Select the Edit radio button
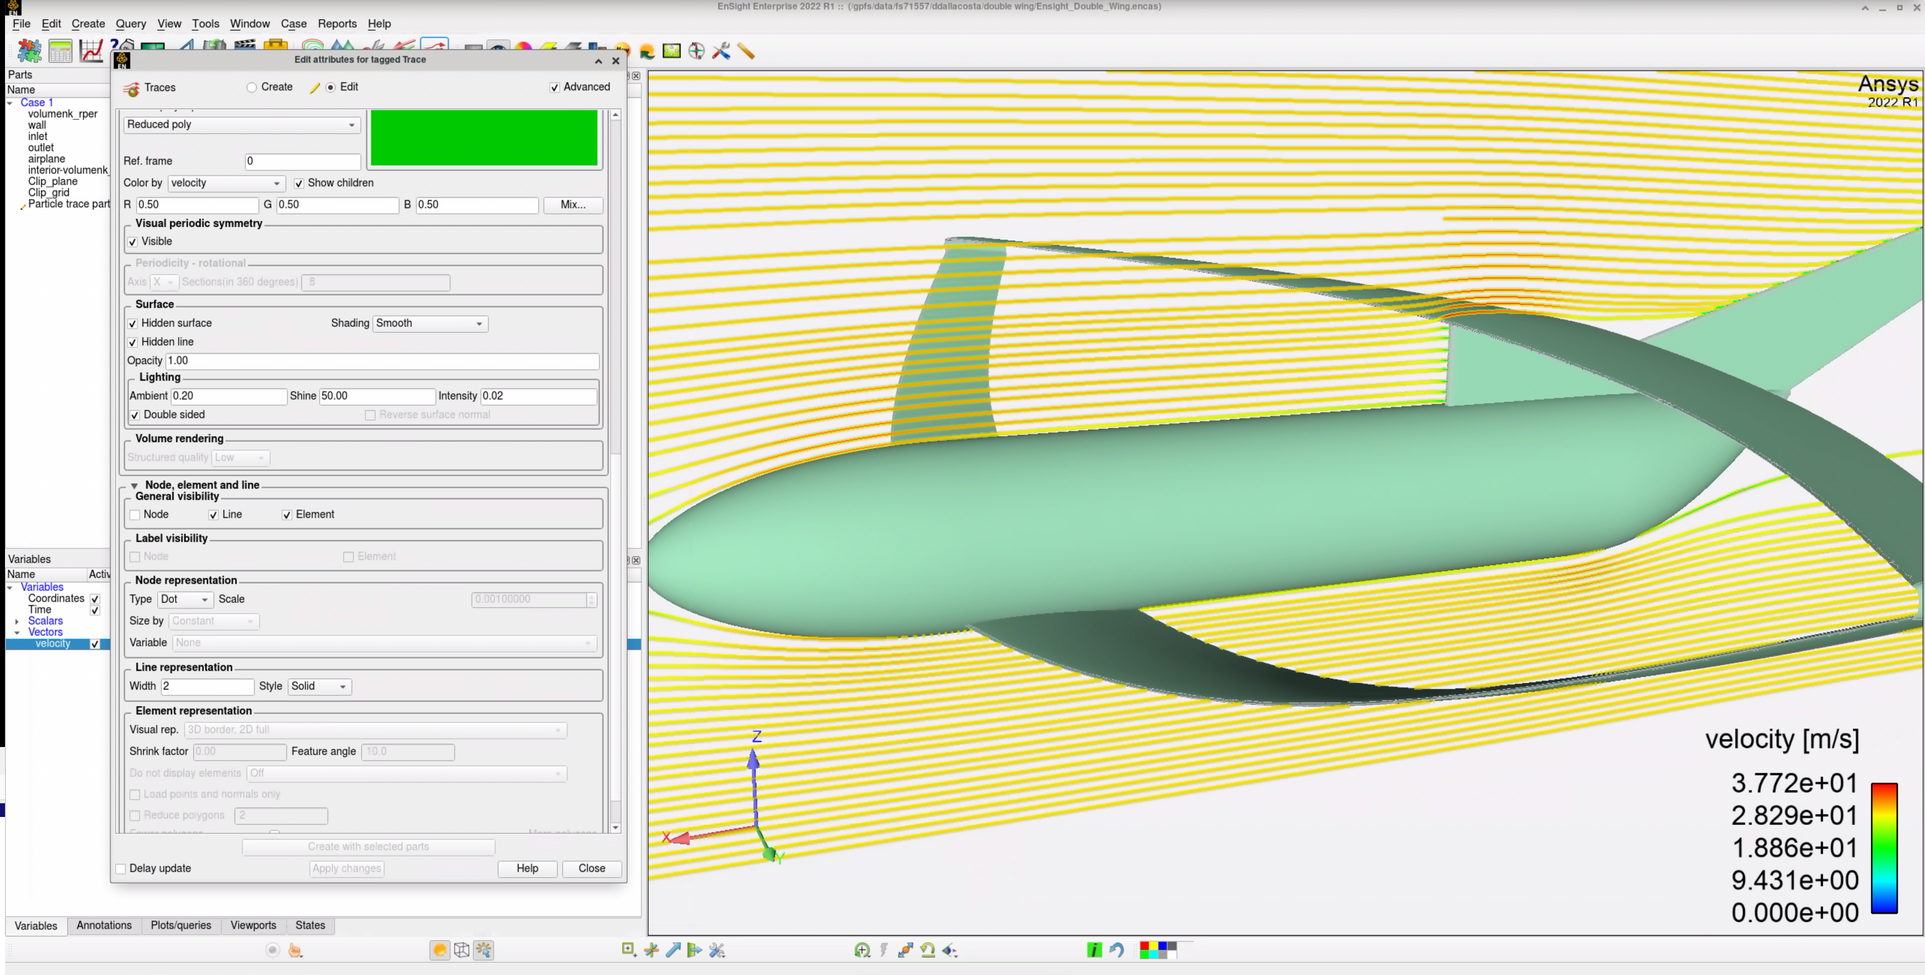The height and width of the screenshot is (975, 1925). pyautogui.click(x=331, y=88)
